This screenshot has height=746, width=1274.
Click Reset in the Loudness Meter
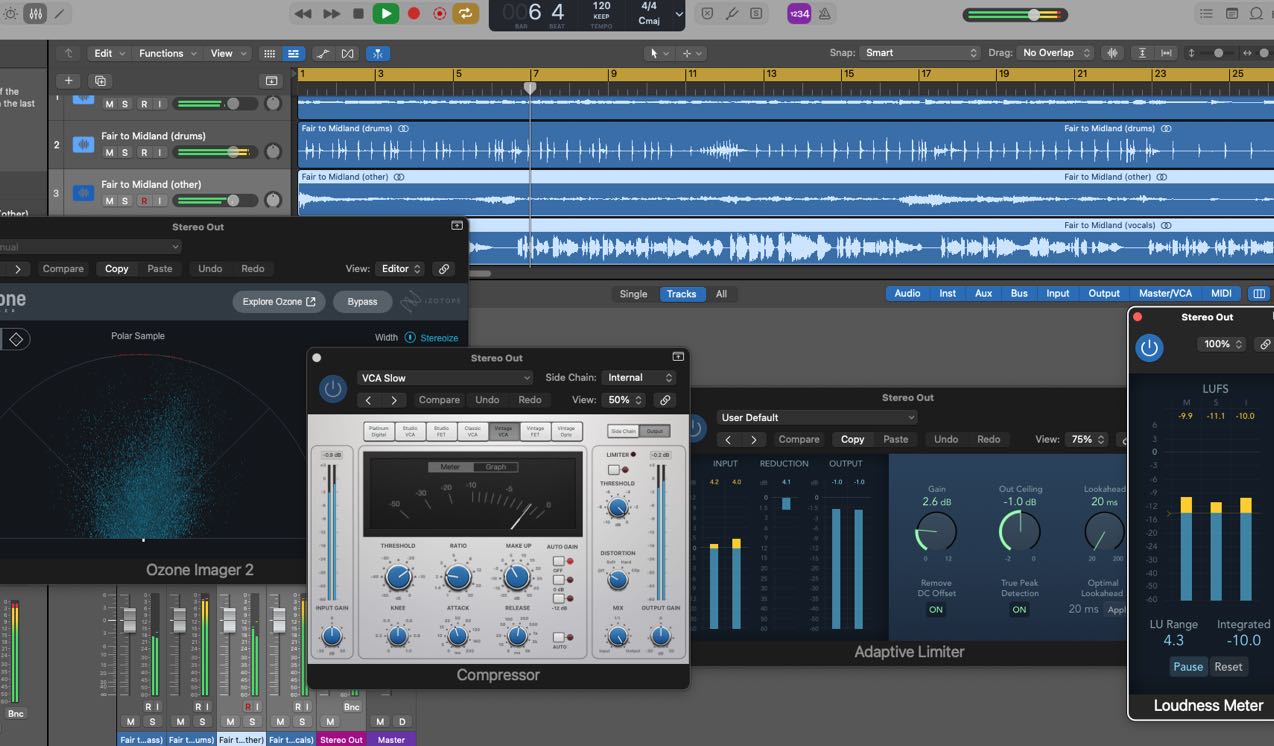pos(1228,667)
